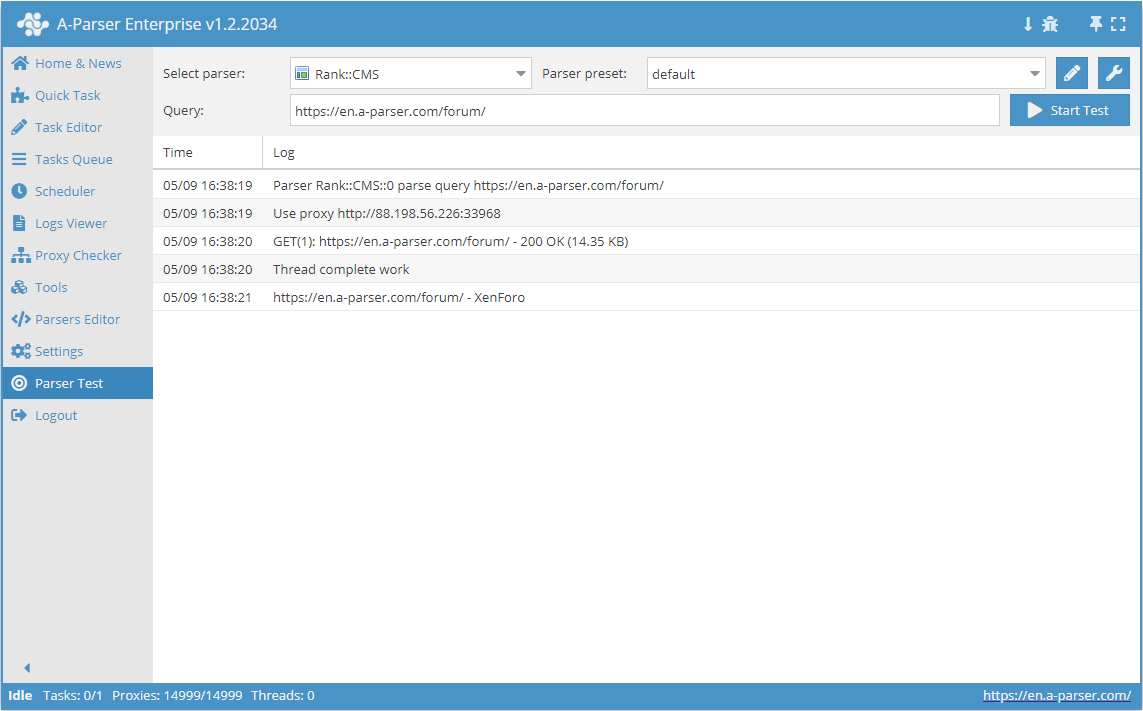Open the Scheduler page
This screenshot has width=1143, height=711.
65,191
